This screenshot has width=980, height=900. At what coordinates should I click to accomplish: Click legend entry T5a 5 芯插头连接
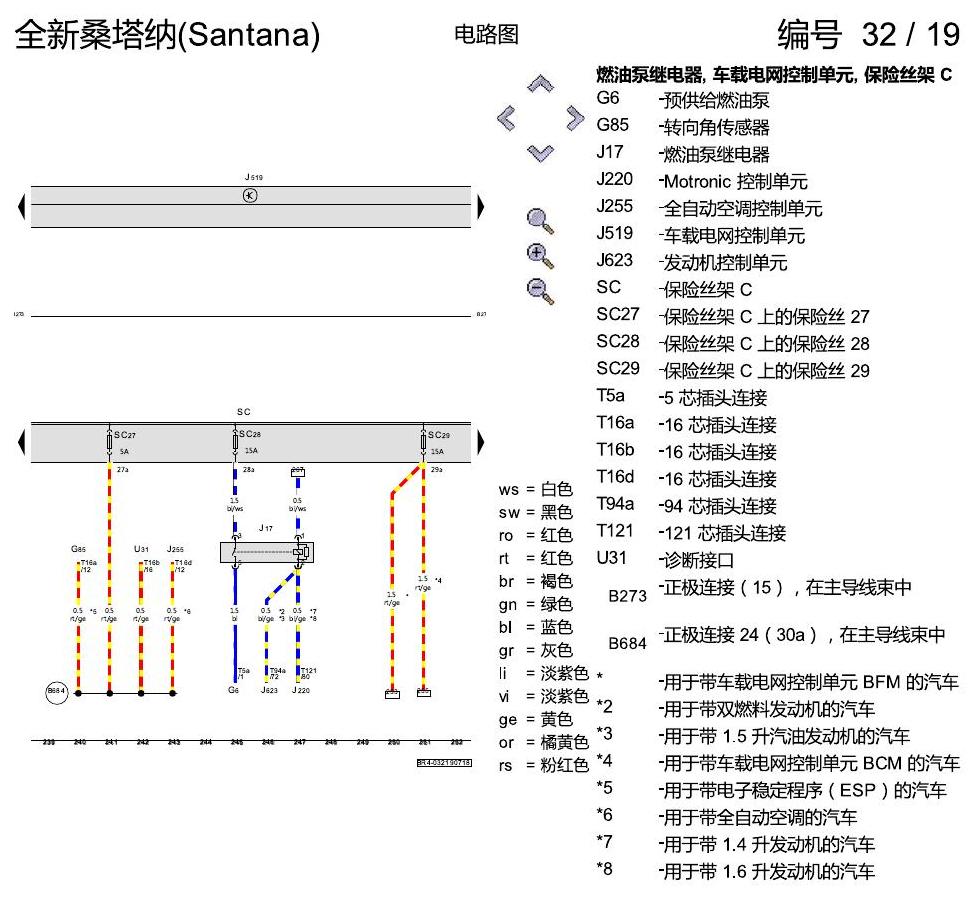(682, 397)
